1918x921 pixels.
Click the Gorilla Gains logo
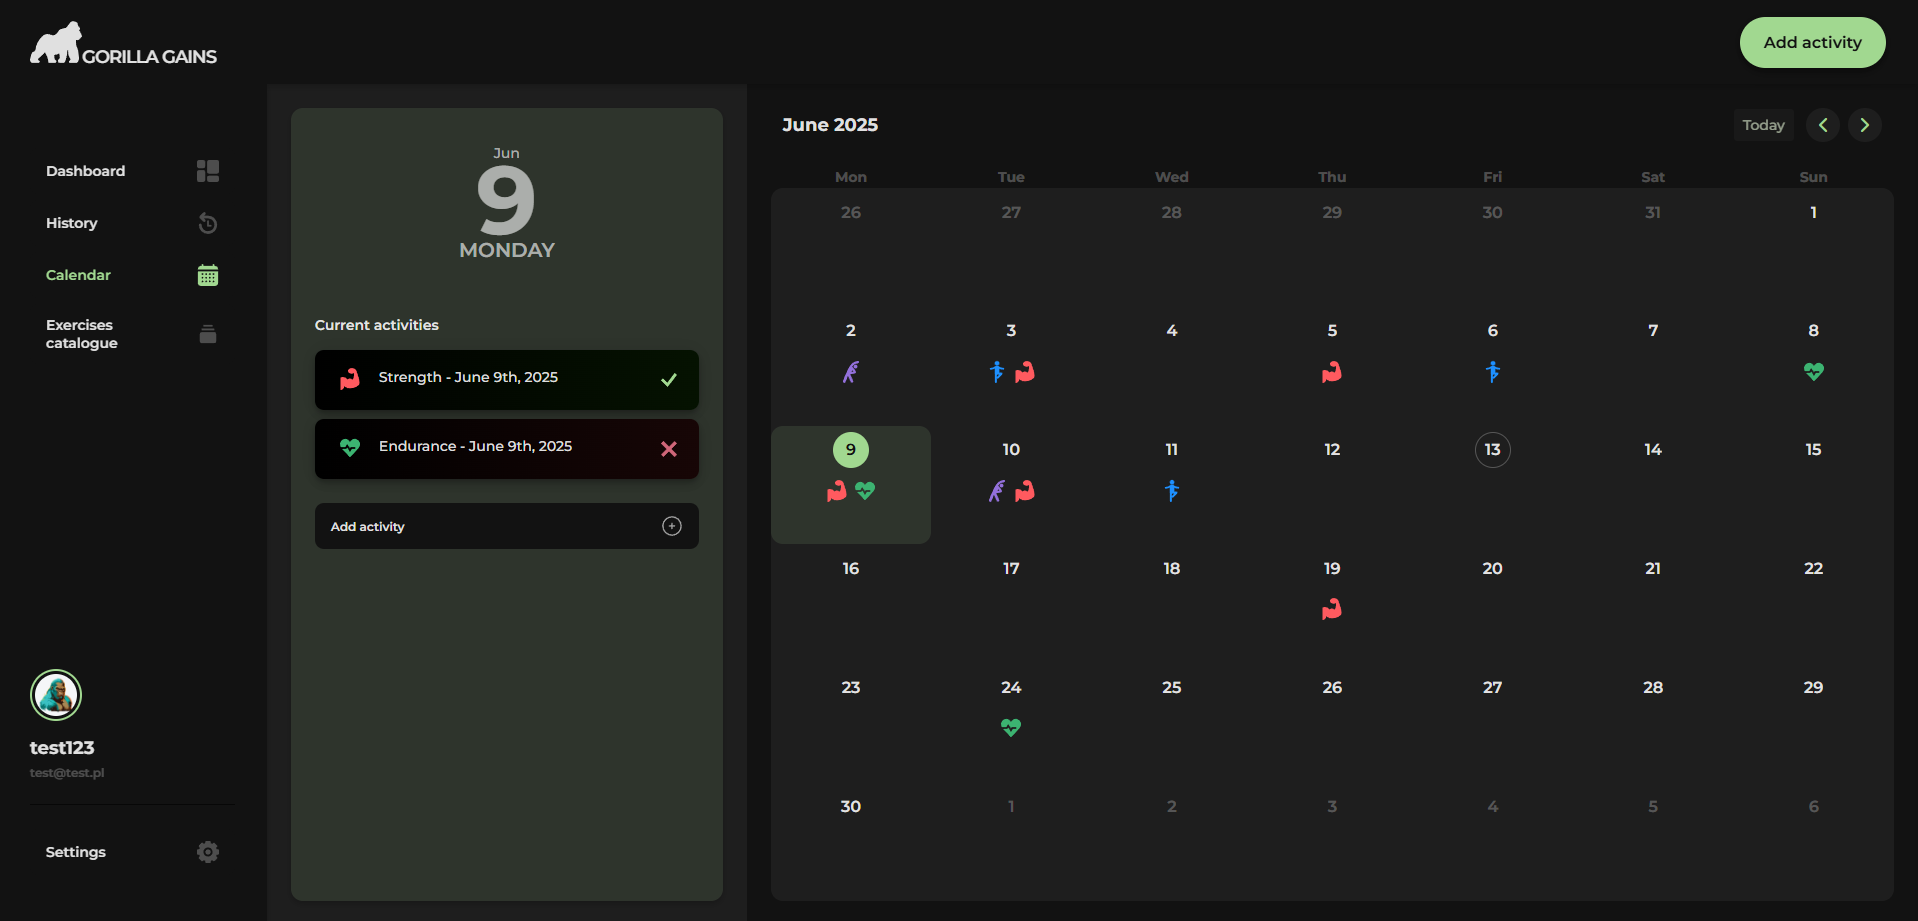123,44
